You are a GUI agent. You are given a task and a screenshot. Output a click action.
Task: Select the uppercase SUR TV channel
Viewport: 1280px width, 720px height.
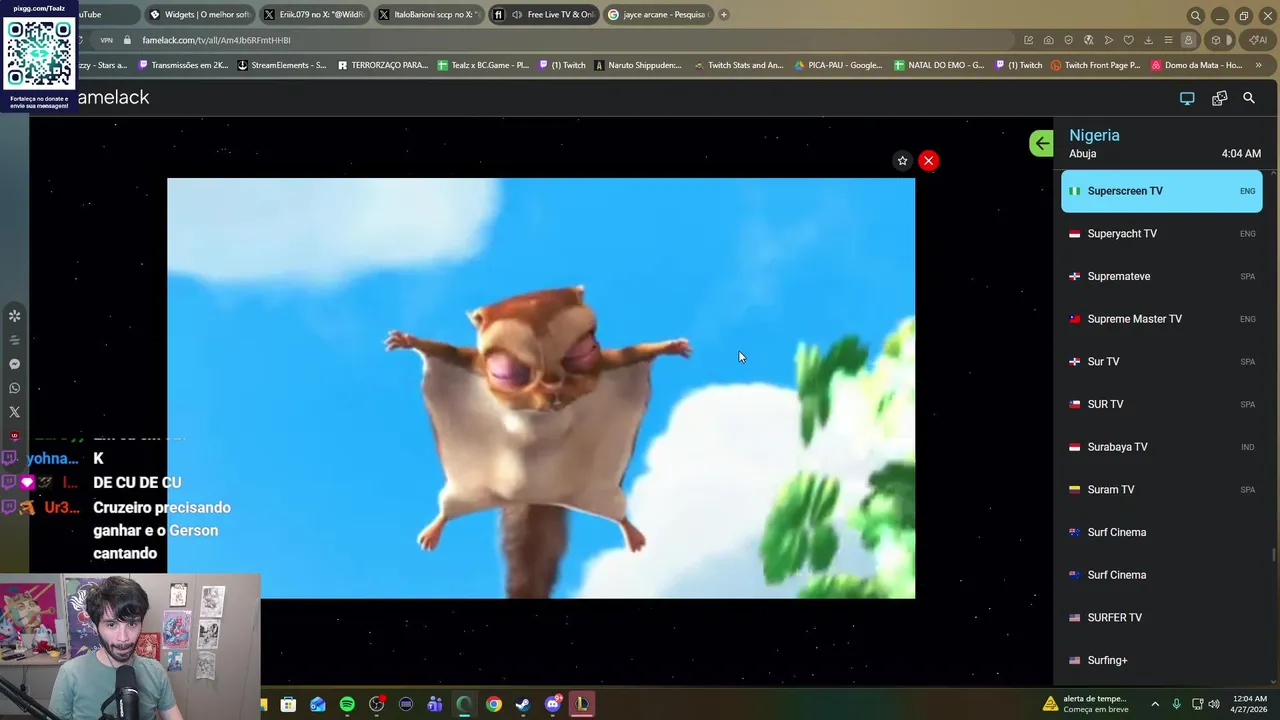pyautogui.click(x=1162, y=404)
